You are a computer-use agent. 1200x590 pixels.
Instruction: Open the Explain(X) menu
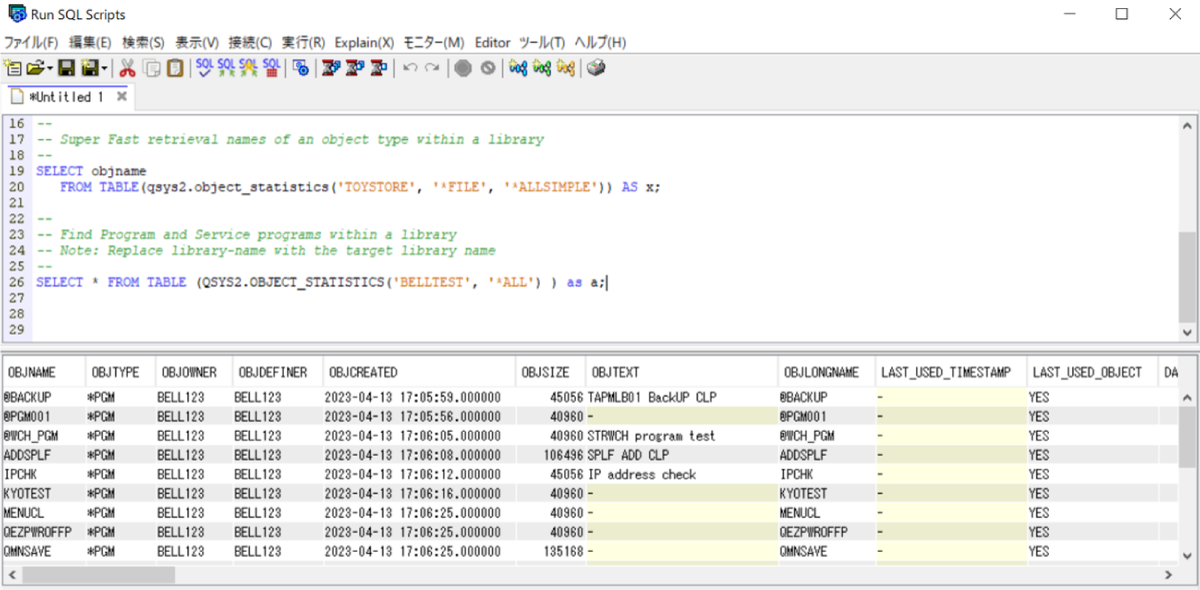tap(364, 42)
